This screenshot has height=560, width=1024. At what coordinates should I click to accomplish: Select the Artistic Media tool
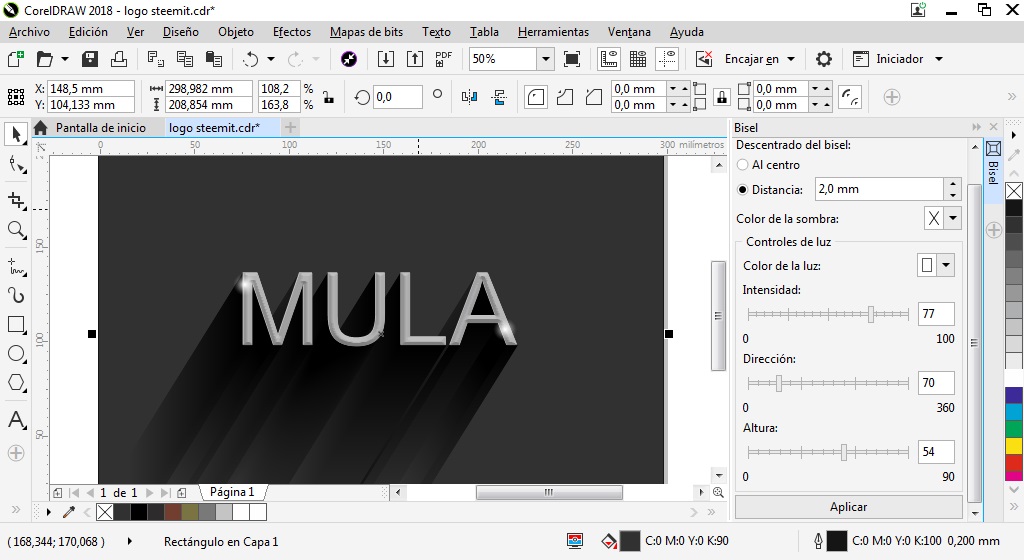coord(16,296)
